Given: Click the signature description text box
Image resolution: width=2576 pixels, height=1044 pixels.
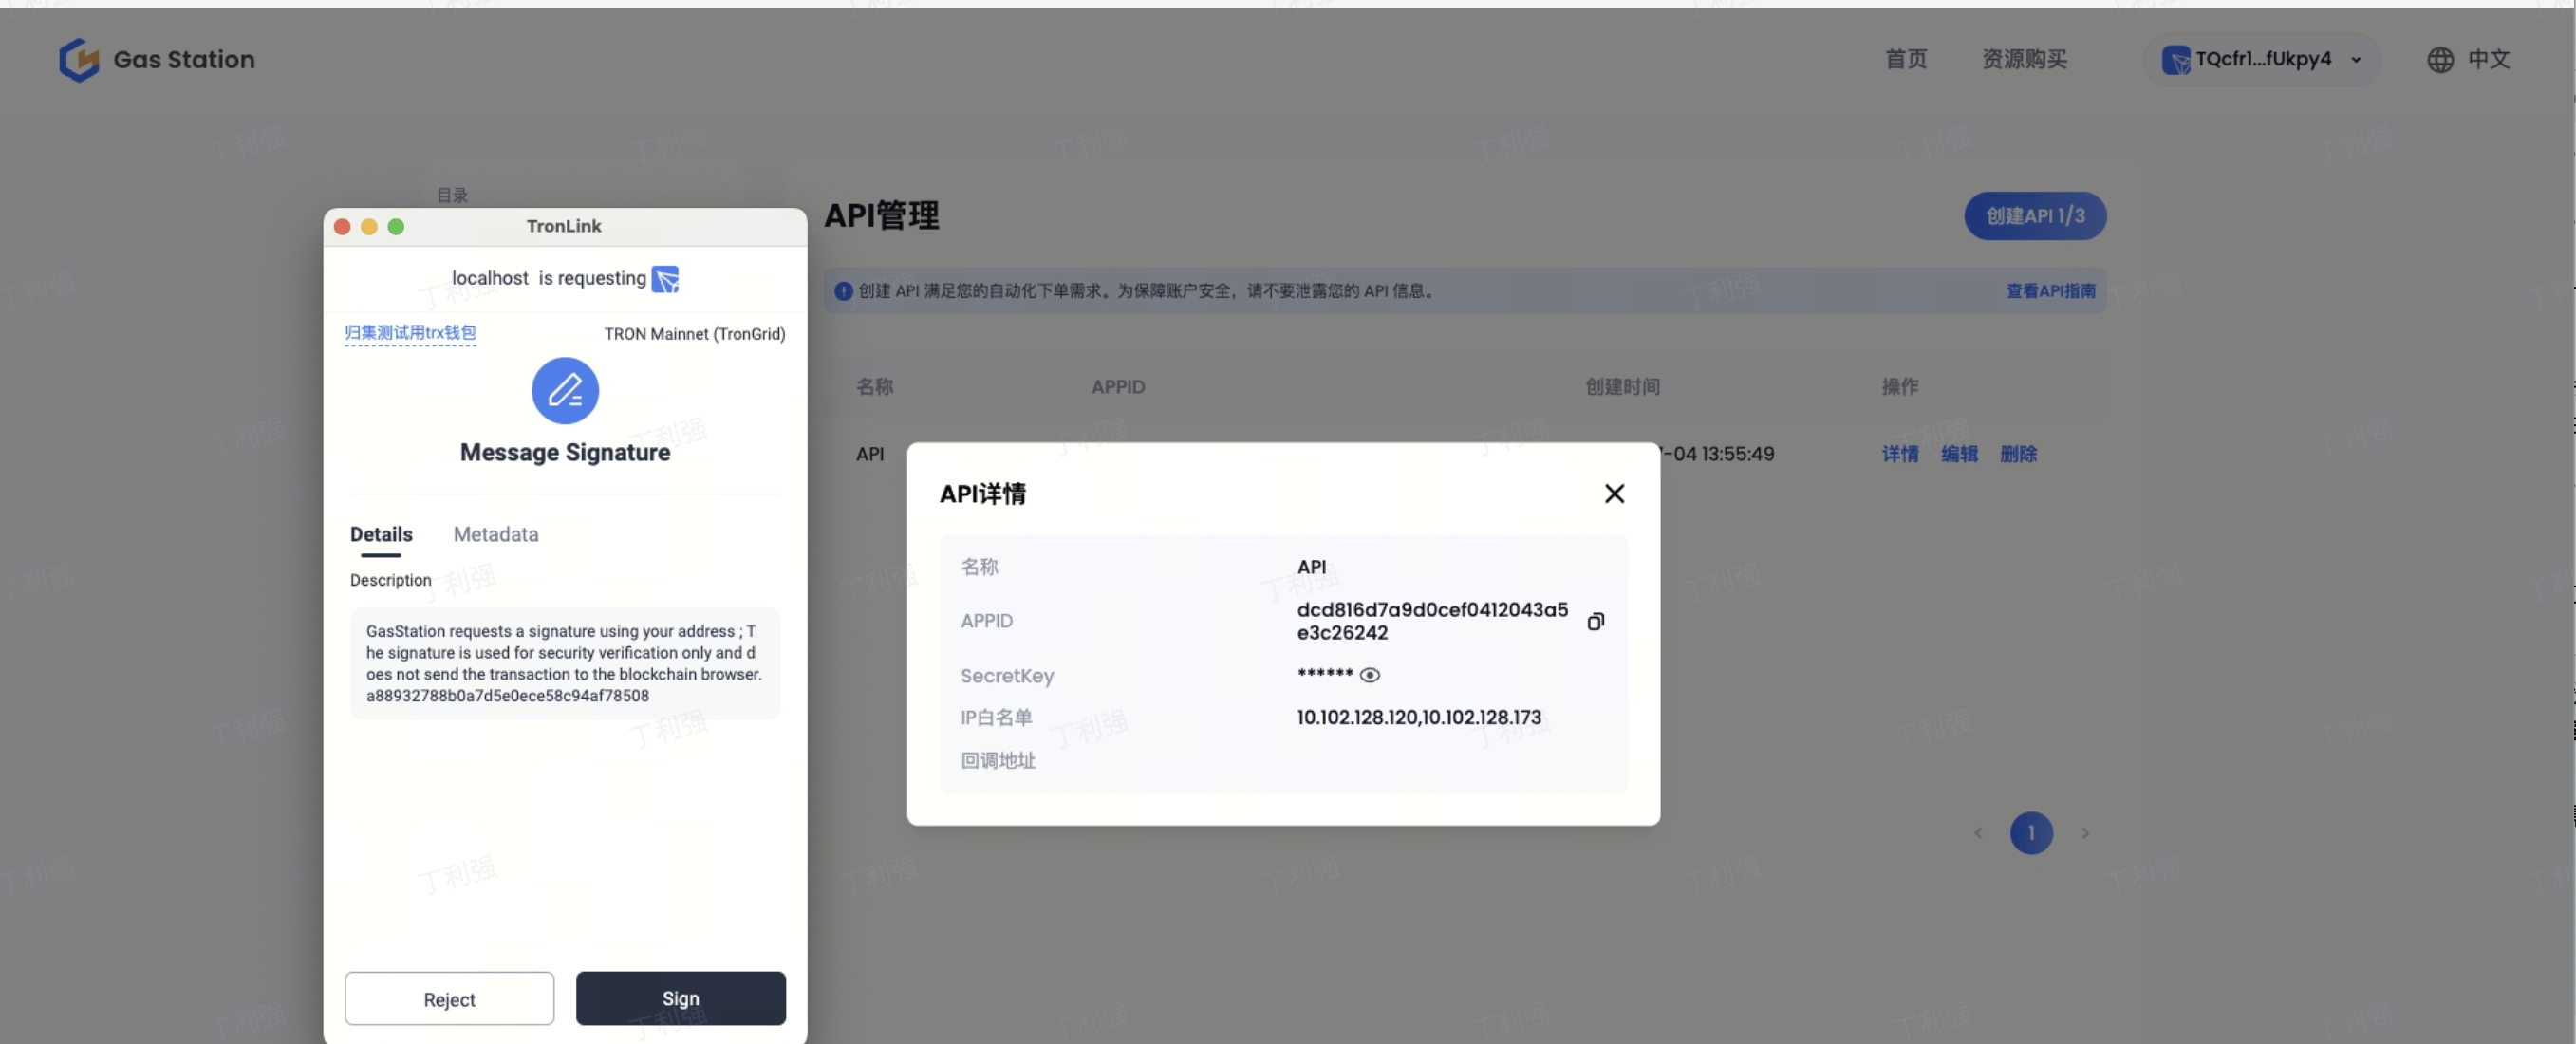Looking at the screenshot, I should point(565,663).
